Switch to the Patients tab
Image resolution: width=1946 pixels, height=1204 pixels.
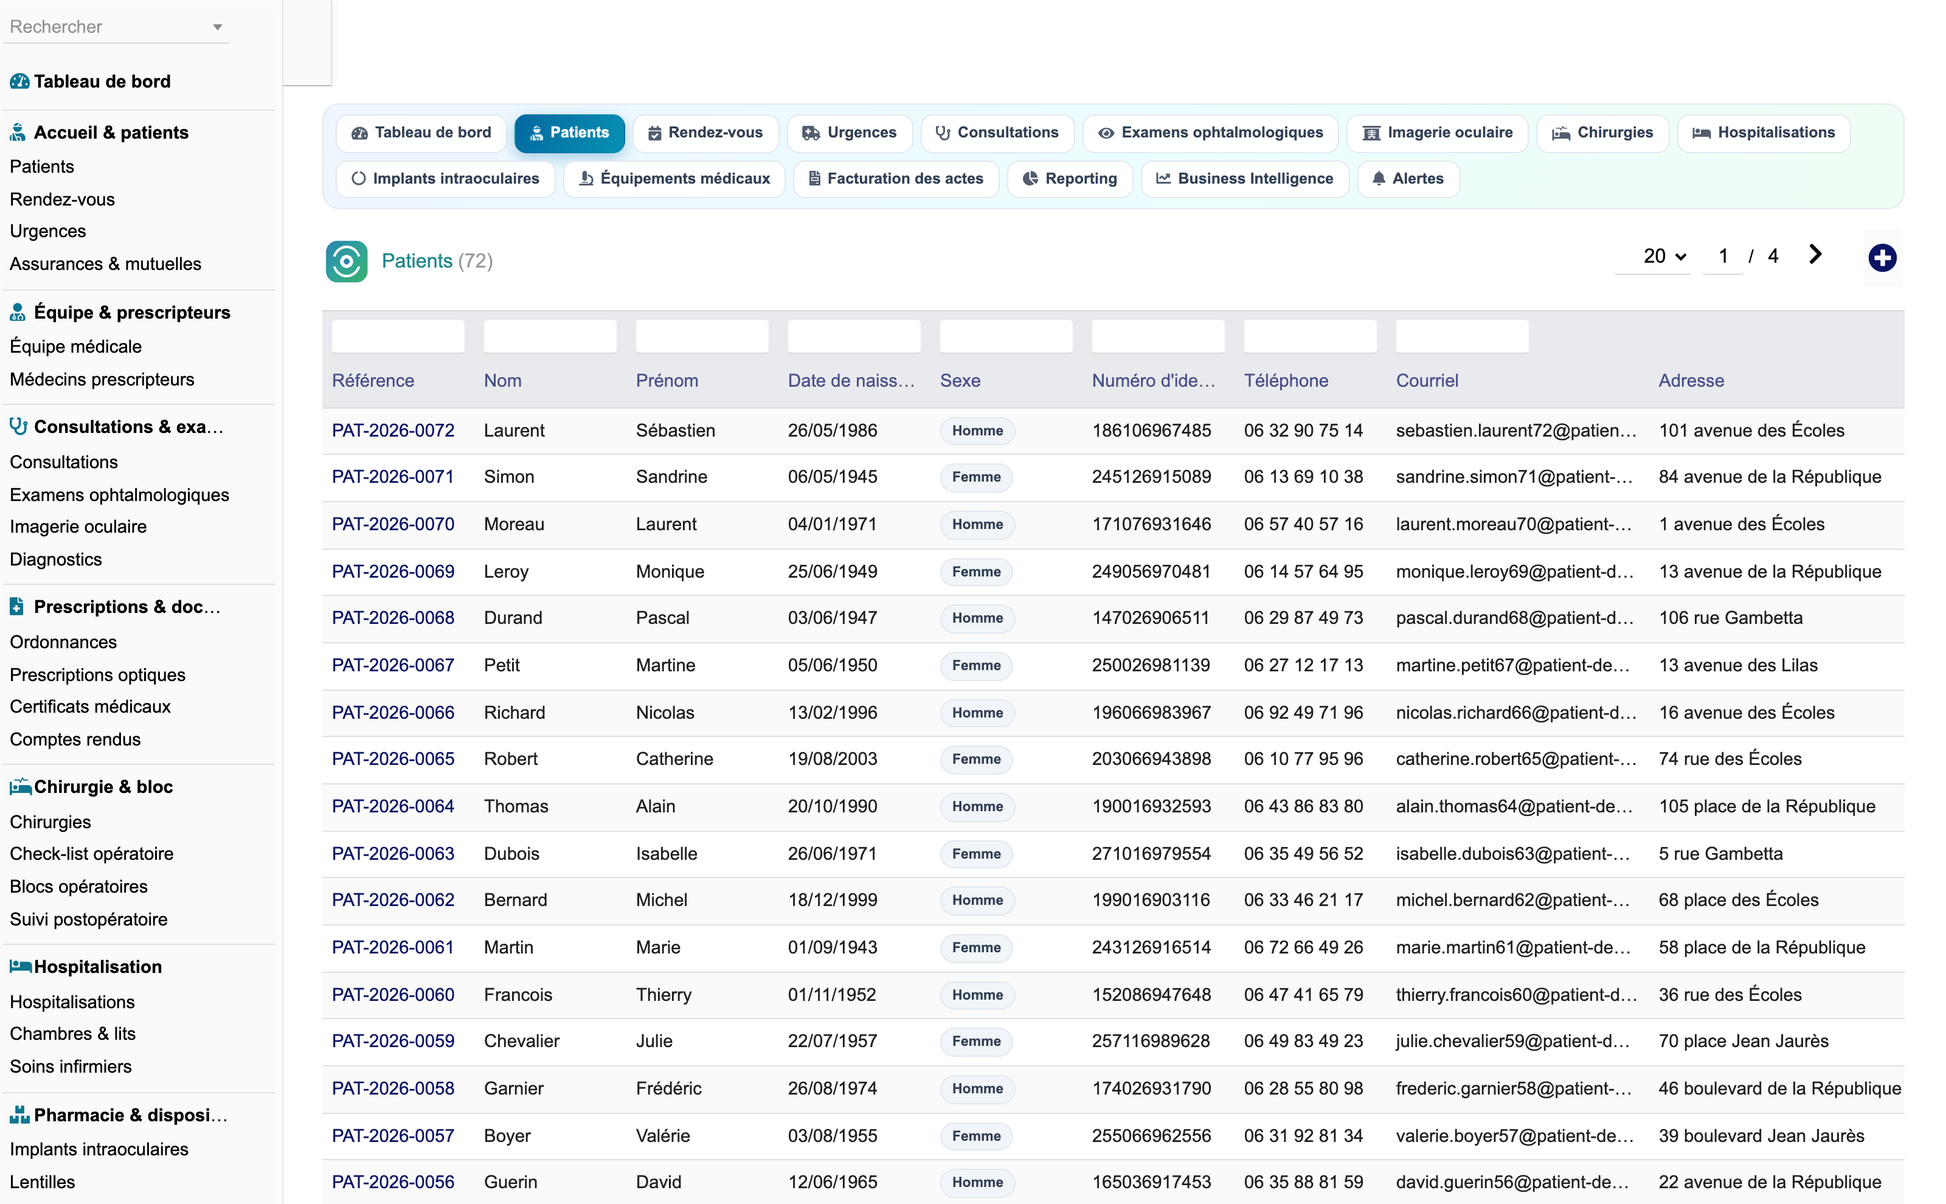click(x=569, y=133)
